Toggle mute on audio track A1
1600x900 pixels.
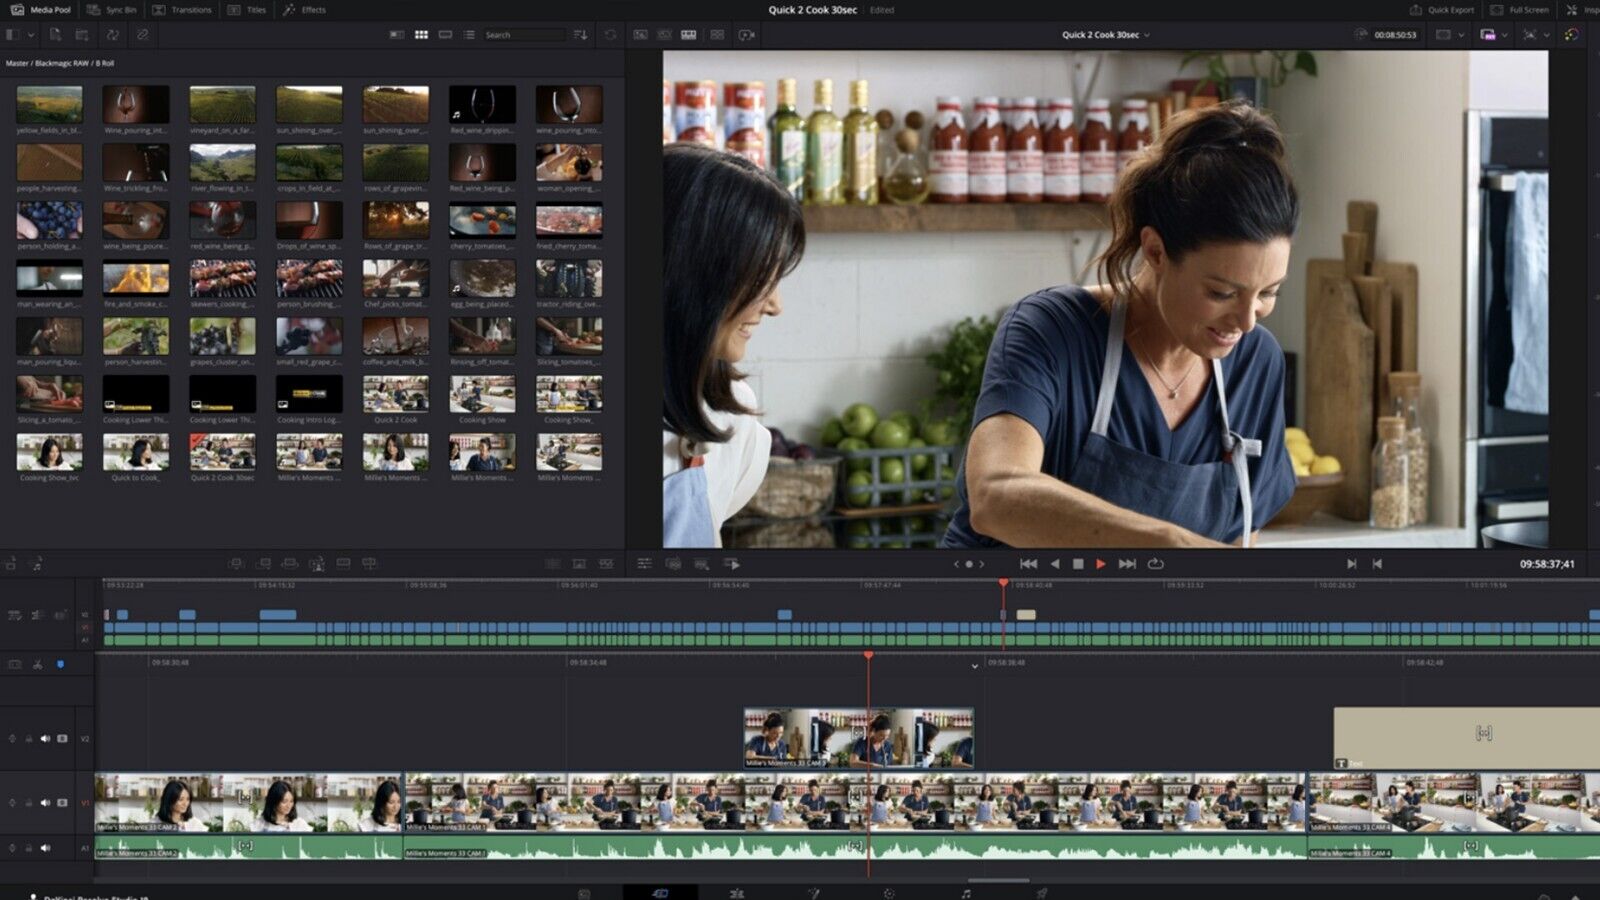coord(45,848)
